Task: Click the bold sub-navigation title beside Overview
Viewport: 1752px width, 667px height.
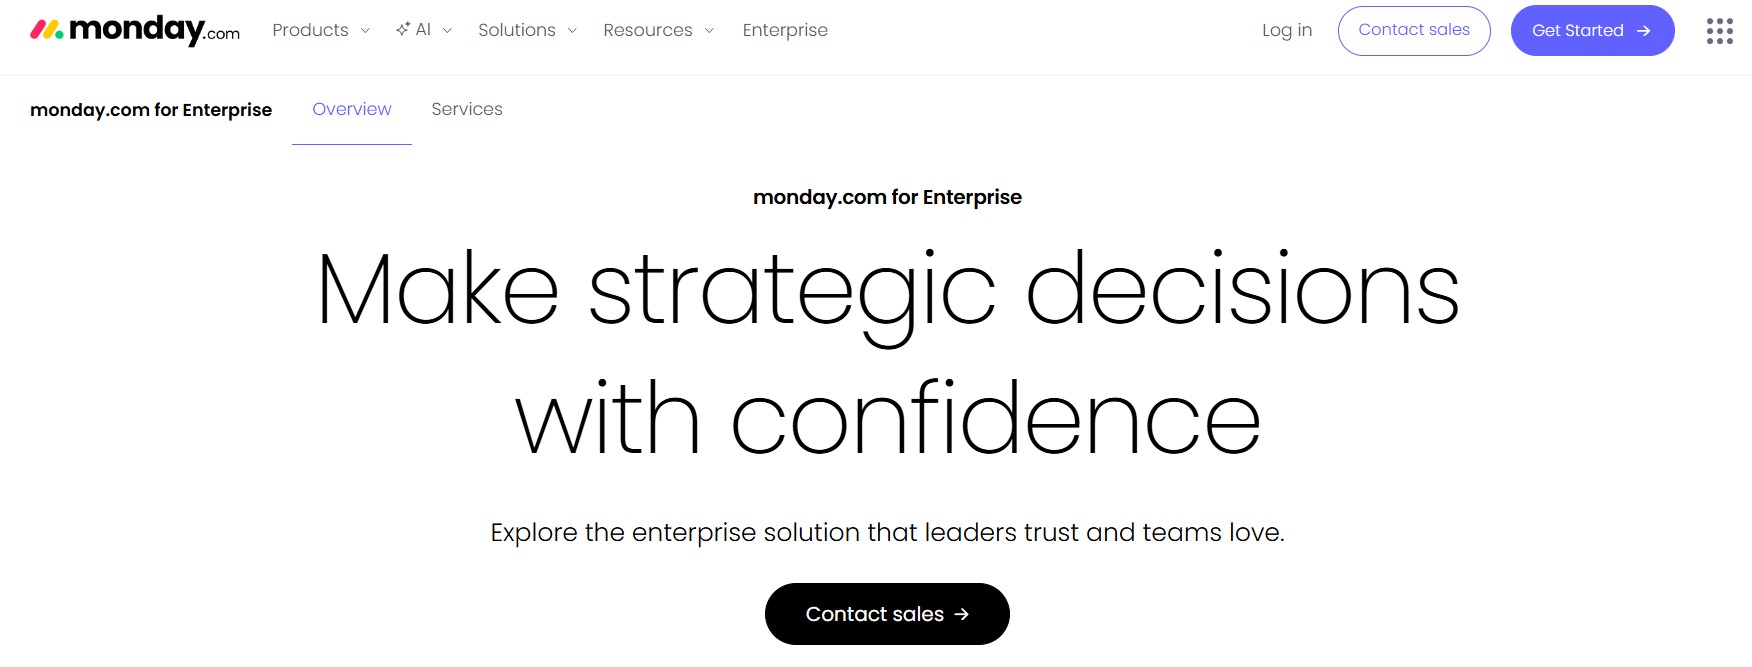Action: coord(151,110)
